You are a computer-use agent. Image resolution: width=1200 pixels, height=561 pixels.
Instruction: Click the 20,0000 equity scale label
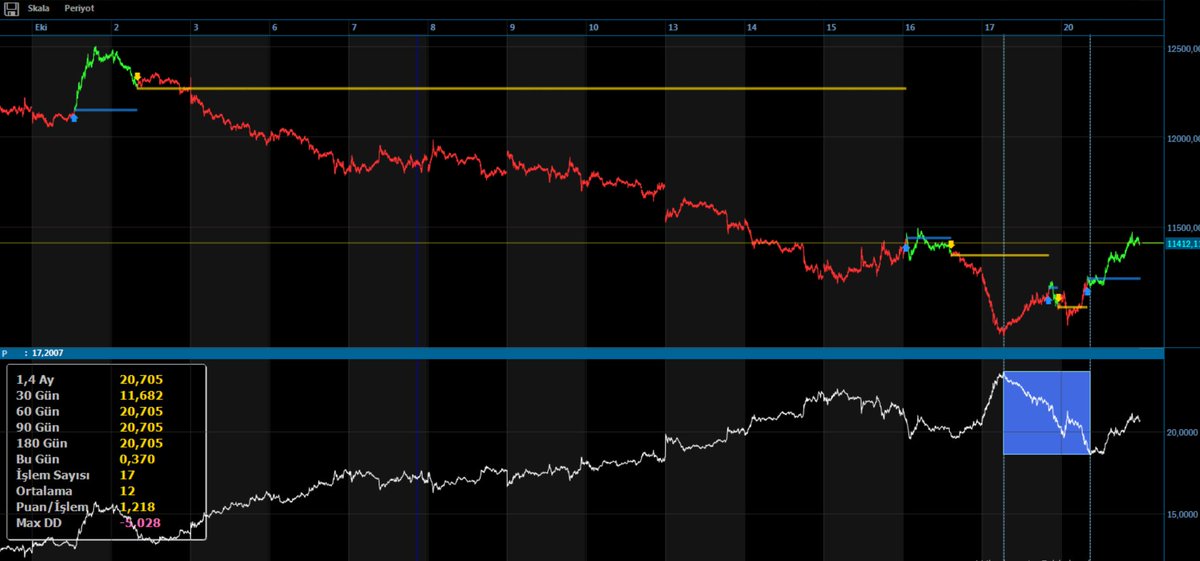[x=1181, y=433]
